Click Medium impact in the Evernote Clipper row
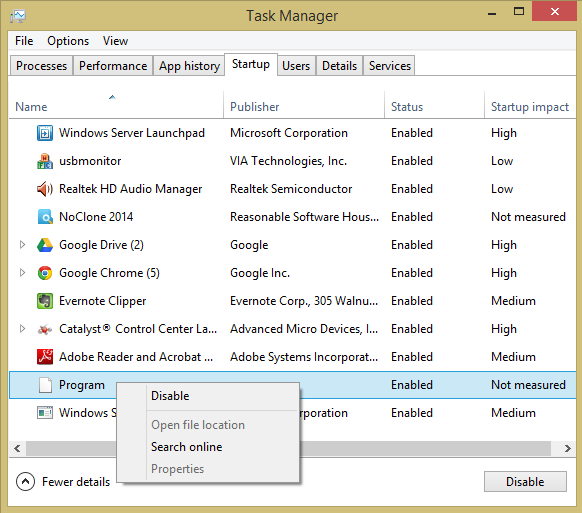582x513 pixels. click(x=513, y=301)
